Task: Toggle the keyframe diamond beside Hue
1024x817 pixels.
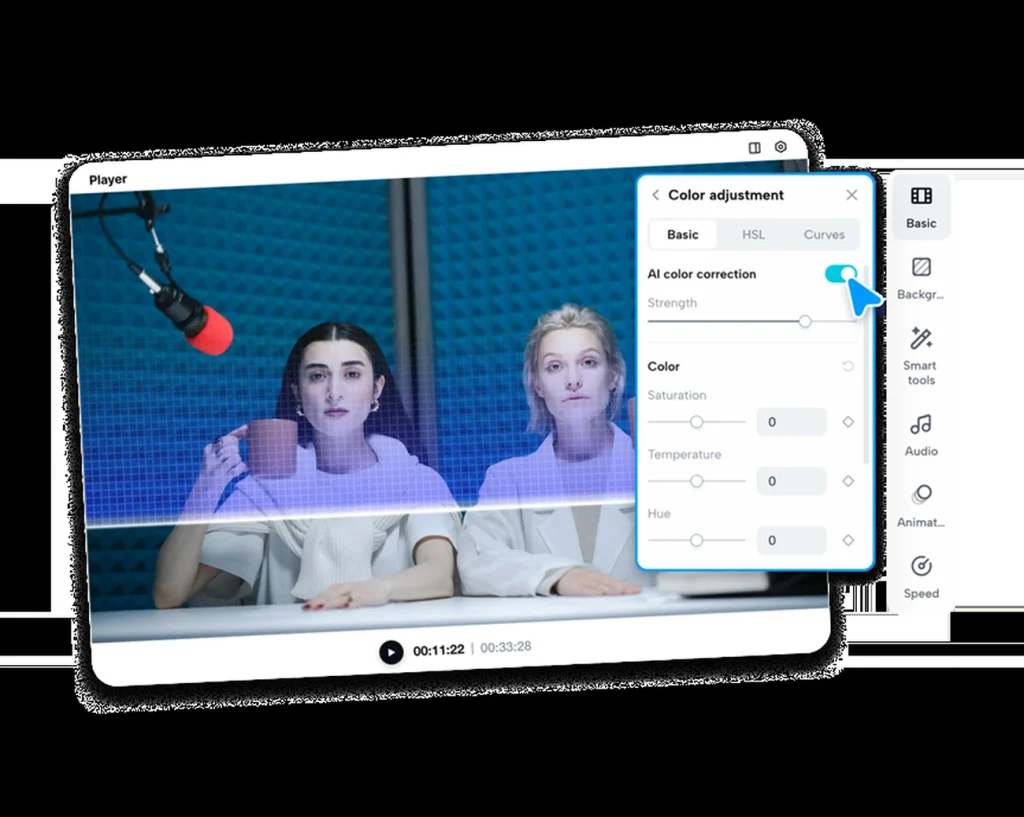Action: click(848, 540)
